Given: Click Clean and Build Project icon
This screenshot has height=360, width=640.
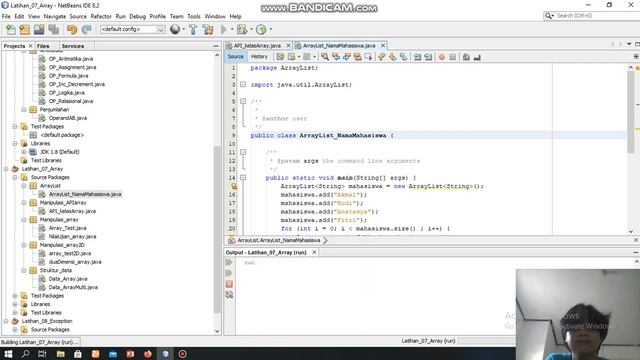Looking at the screenshot, I should pos(208,29).
